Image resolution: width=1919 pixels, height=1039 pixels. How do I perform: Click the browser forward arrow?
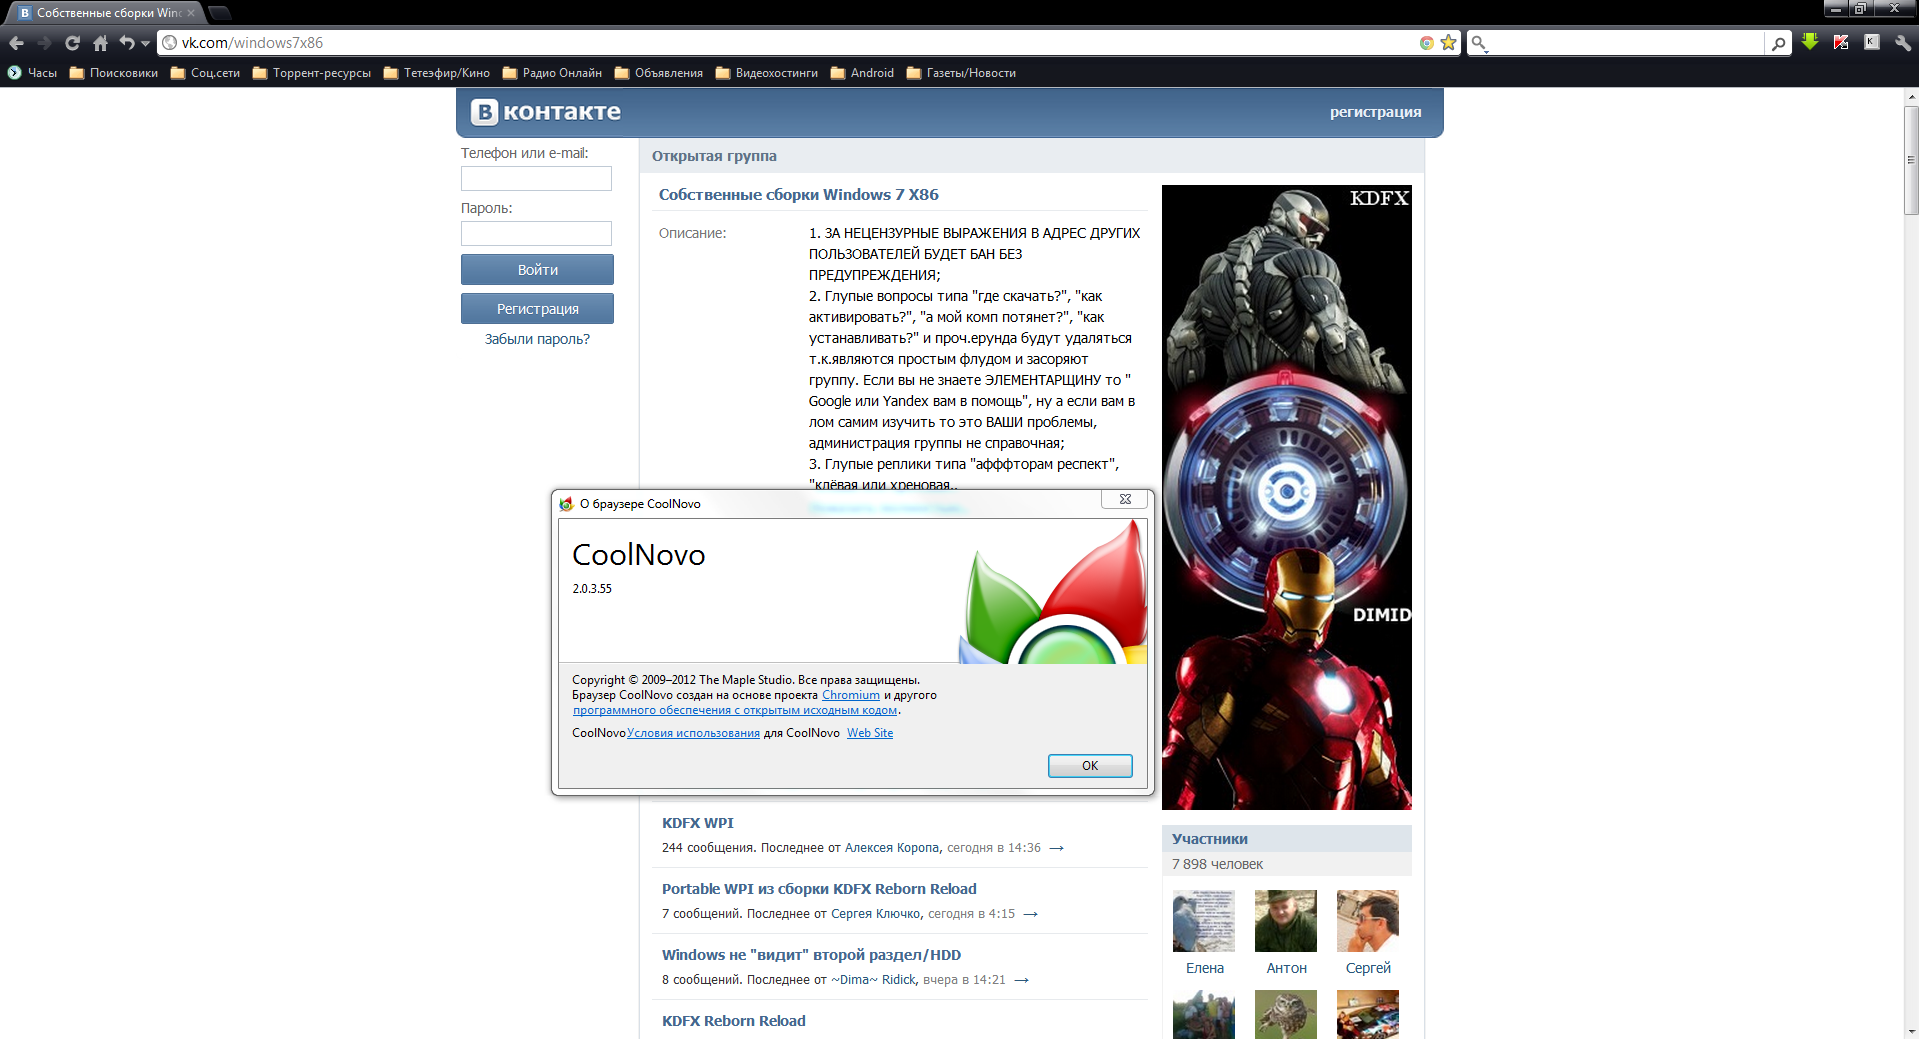coord(44,43)
